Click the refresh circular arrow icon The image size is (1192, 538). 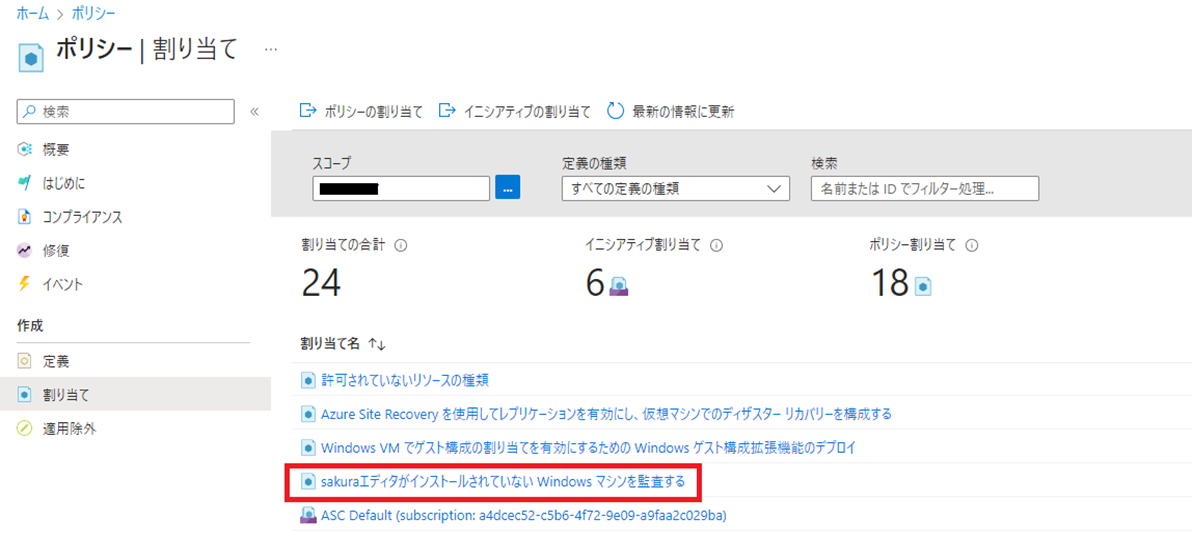(x=615, y=111)
